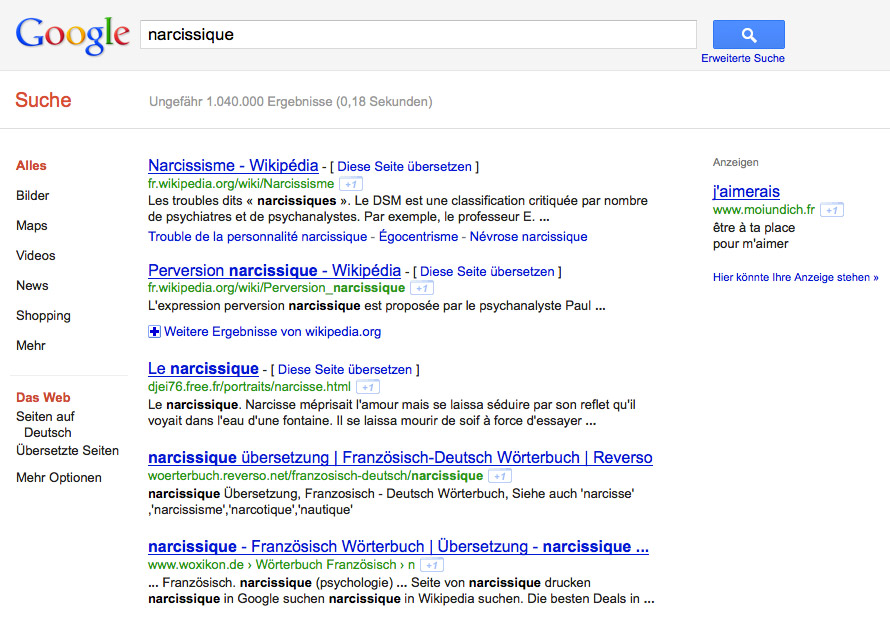Switch to Bilder search category
This screenshot has height=618, width=890.
33,196
